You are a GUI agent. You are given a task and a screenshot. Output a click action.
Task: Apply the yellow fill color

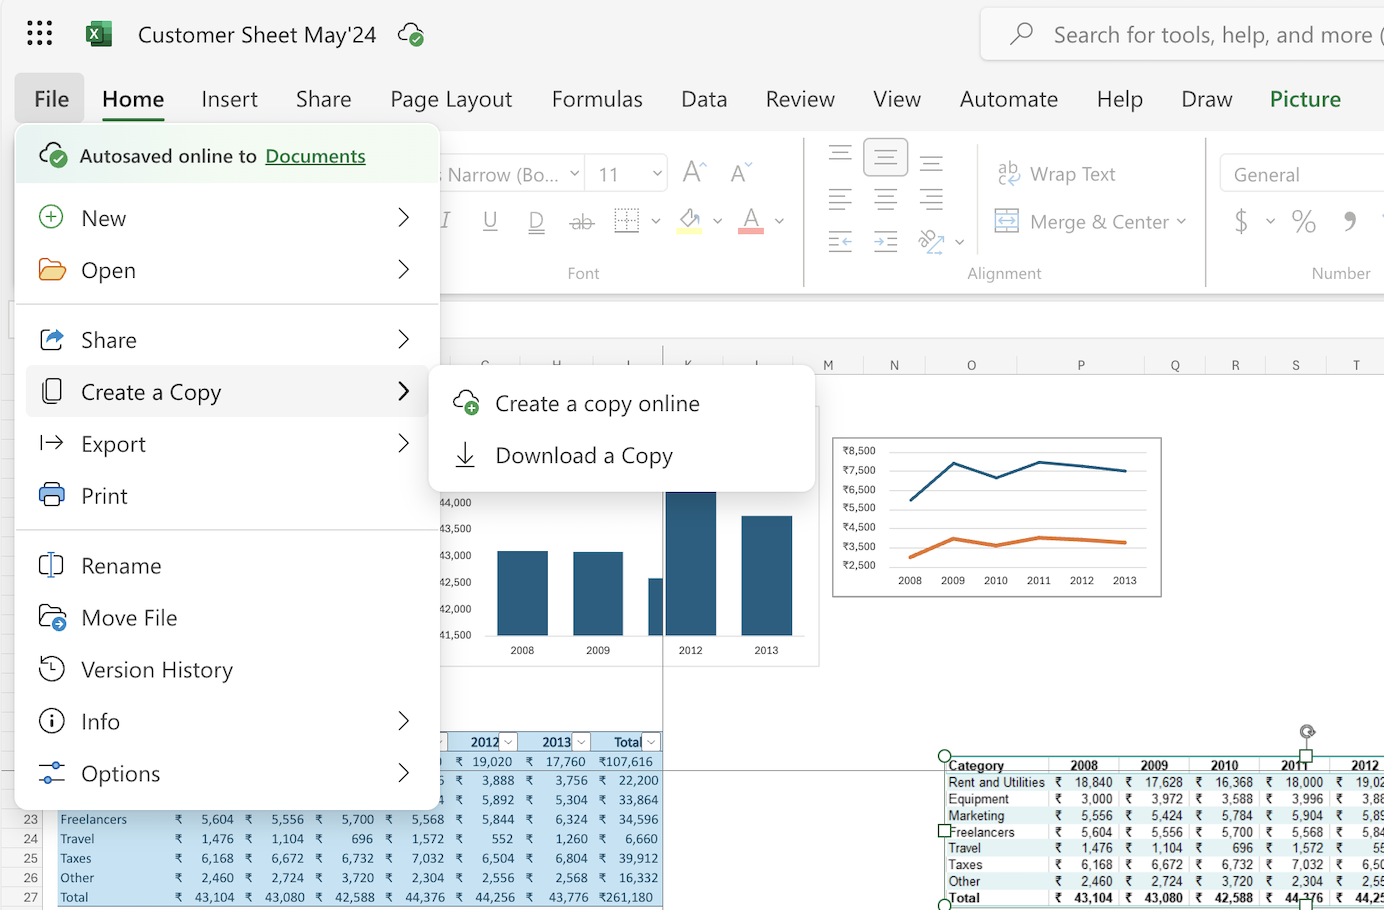689,221
